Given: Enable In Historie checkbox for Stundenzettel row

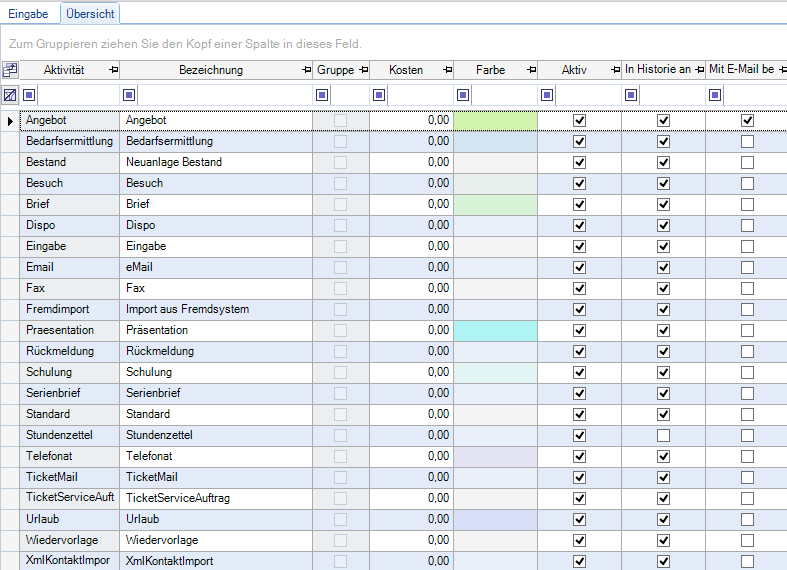Looking at the screenshot, I should pos(663,435).
